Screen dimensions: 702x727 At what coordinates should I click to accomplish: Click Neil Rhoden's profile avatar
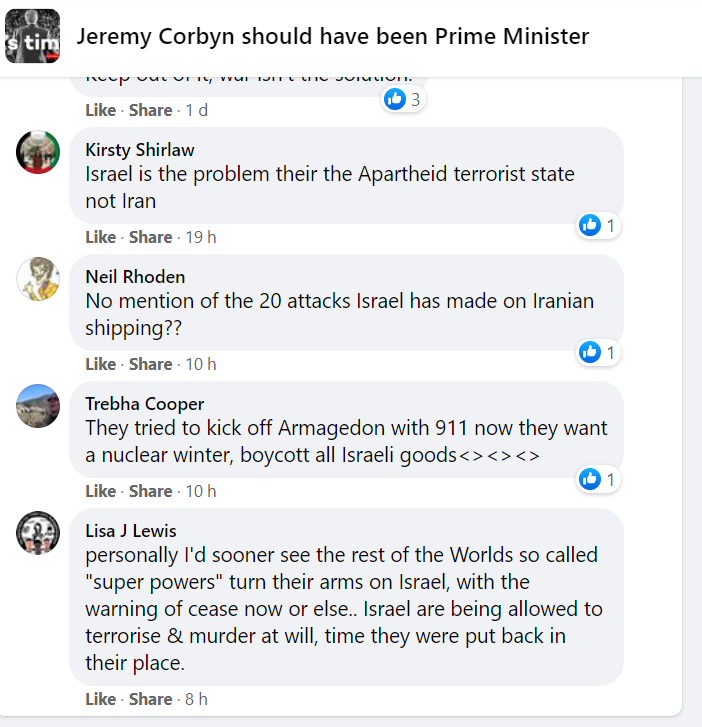pos(38,279)
